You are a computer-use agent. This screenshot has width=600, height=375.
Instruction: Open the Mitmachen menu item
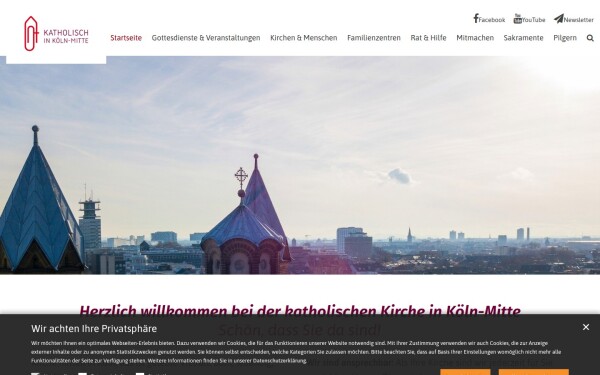click(475, 38)
